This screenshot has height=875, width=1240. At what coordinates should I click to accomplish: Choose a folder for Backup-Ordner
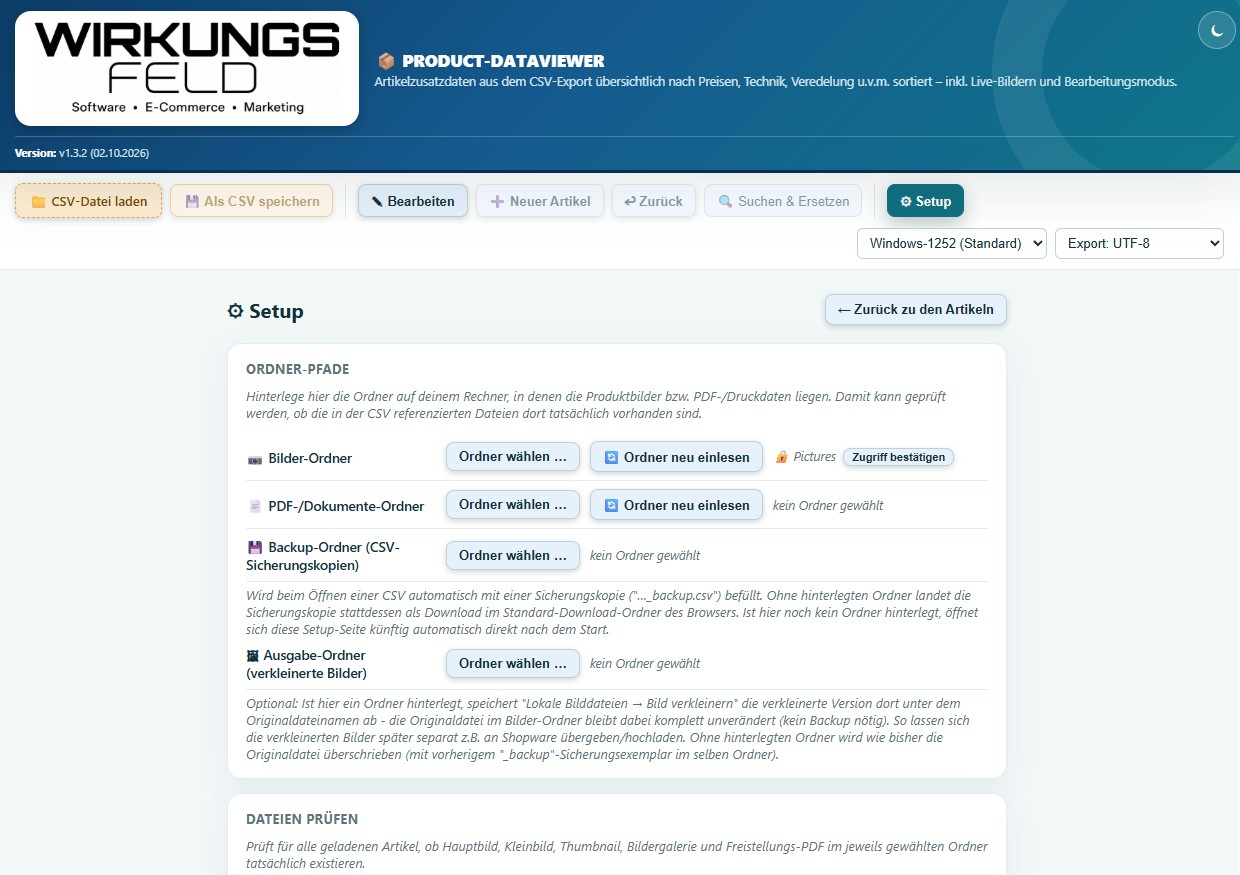[x=513, y=555]
